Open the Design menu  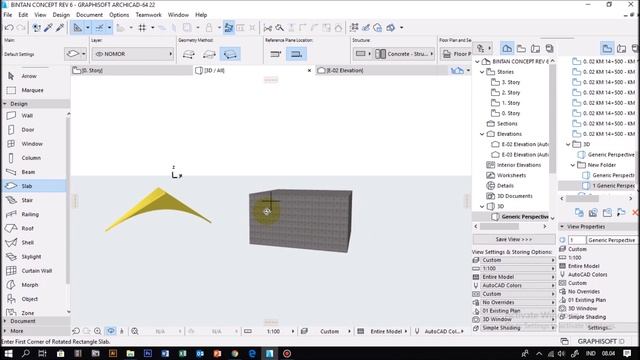[x=61, y=15]
